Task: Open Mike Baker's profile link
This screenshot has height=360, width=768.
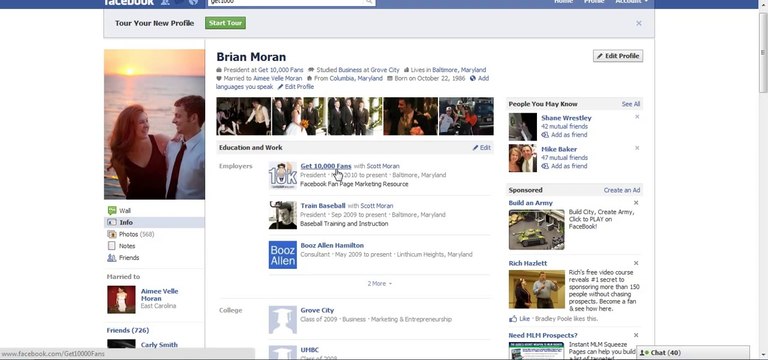Action: (559, 149)
